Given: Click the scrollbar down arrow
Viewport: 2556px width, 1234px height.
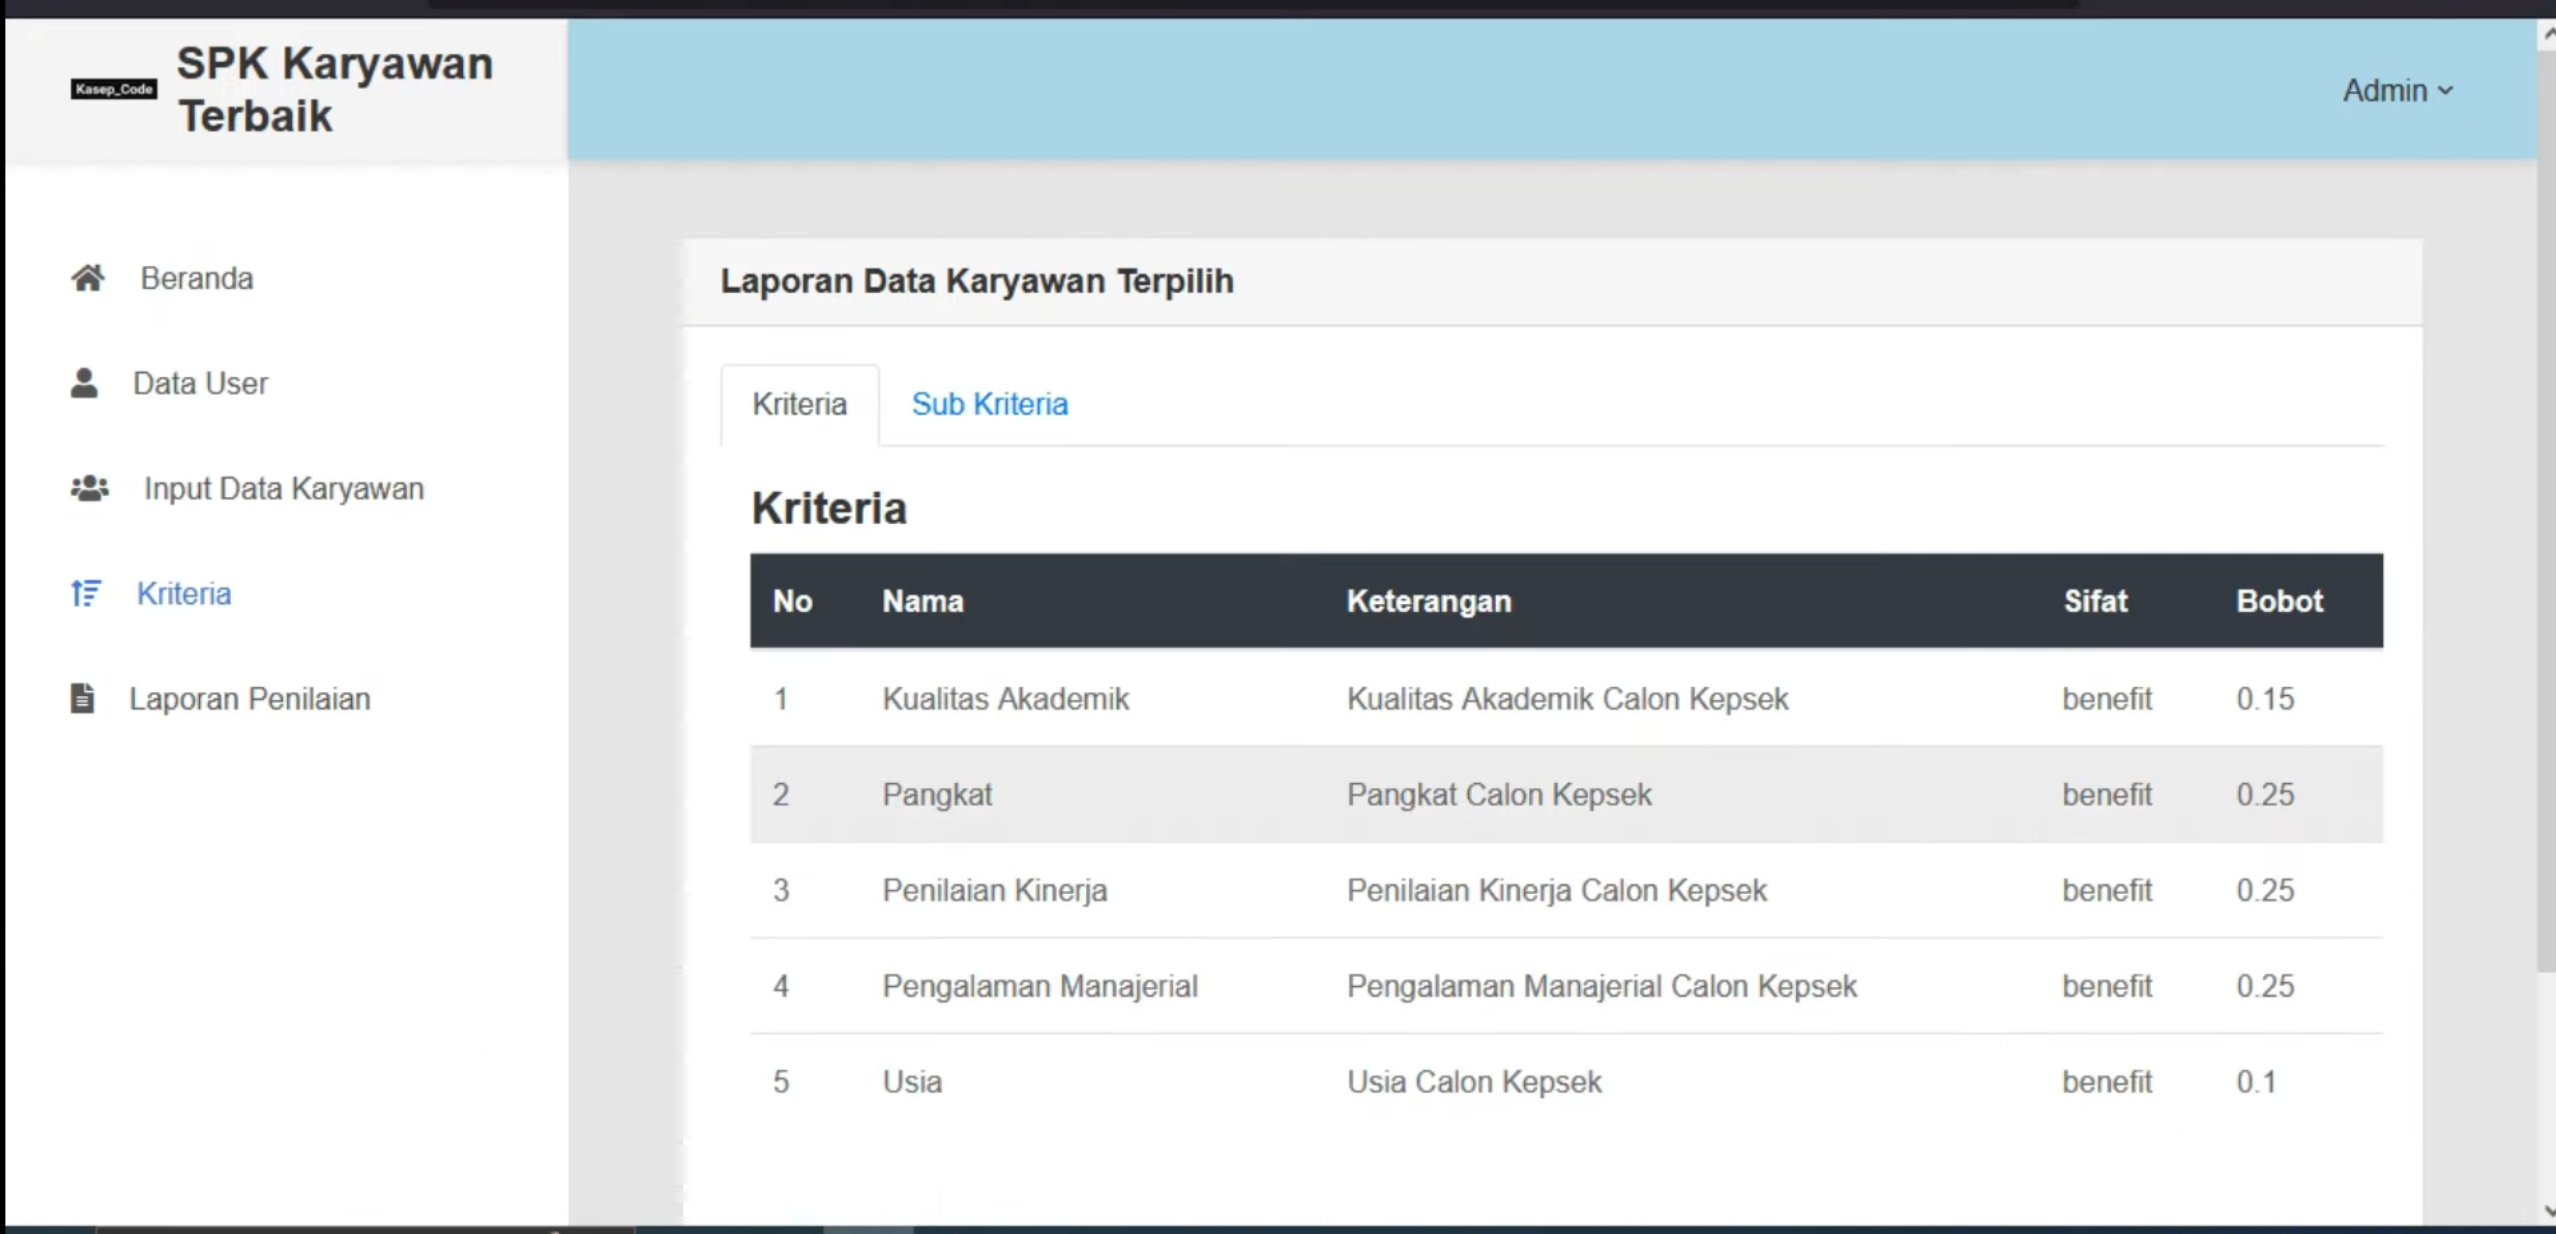Looking at the screenshot, I should pyautogui.click(x=2547, y=1211).
